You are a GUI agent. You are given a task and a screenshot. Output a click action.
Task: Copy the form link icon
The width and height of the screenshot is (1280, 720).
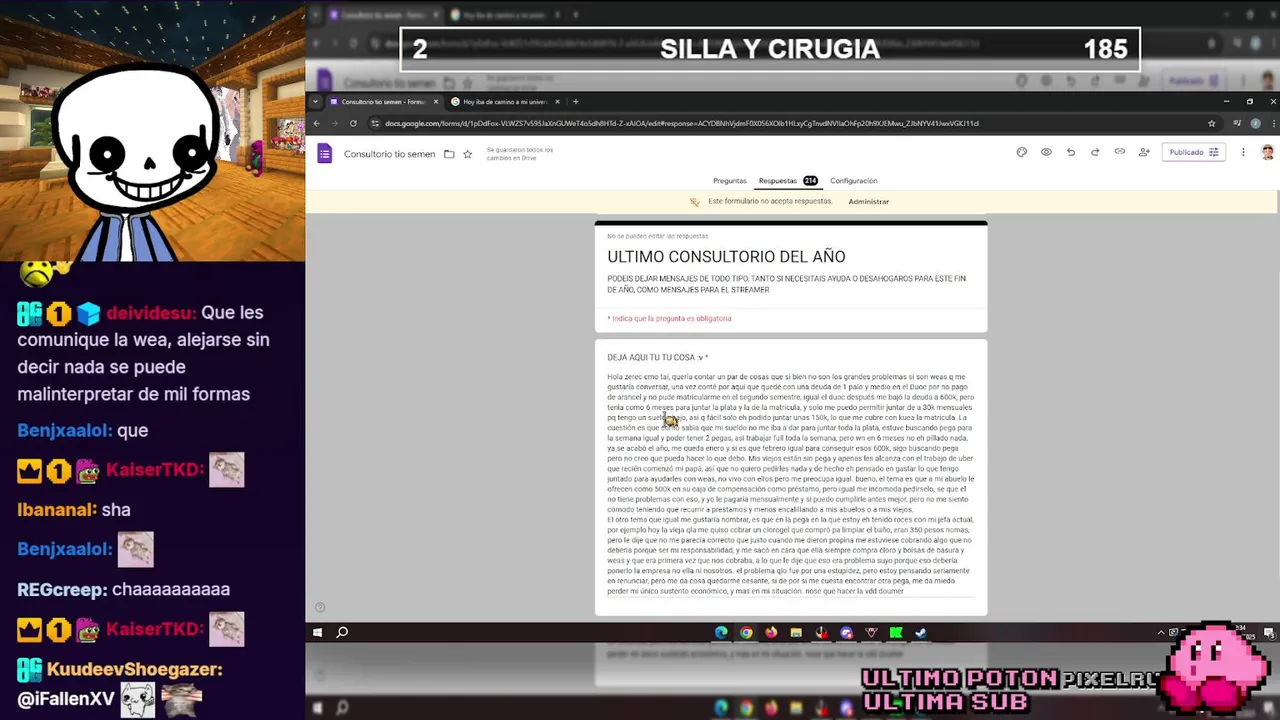(x=1120, y=152)
